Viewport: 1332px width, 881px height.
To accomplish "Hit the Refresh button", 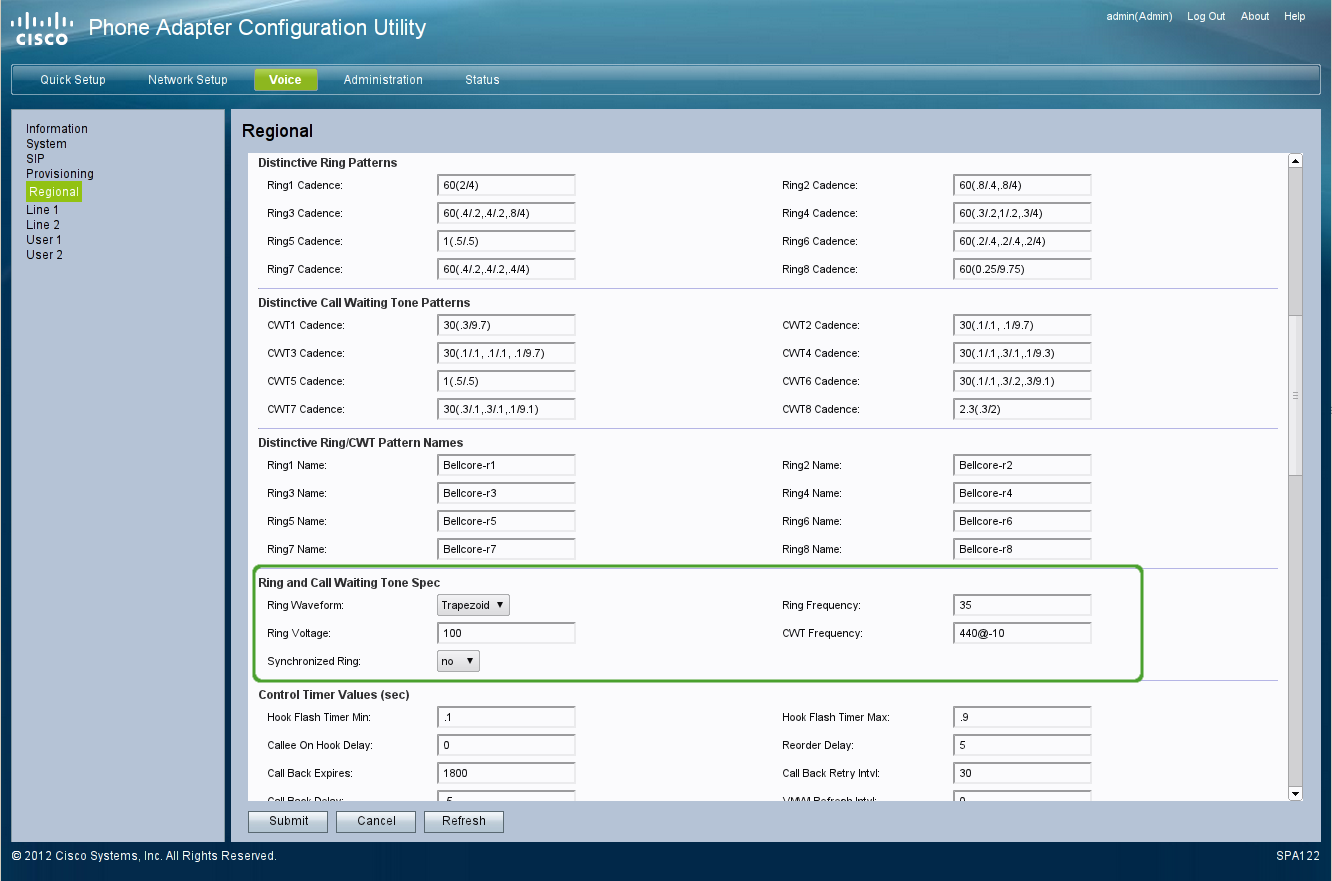I will (x=464, y=821).
